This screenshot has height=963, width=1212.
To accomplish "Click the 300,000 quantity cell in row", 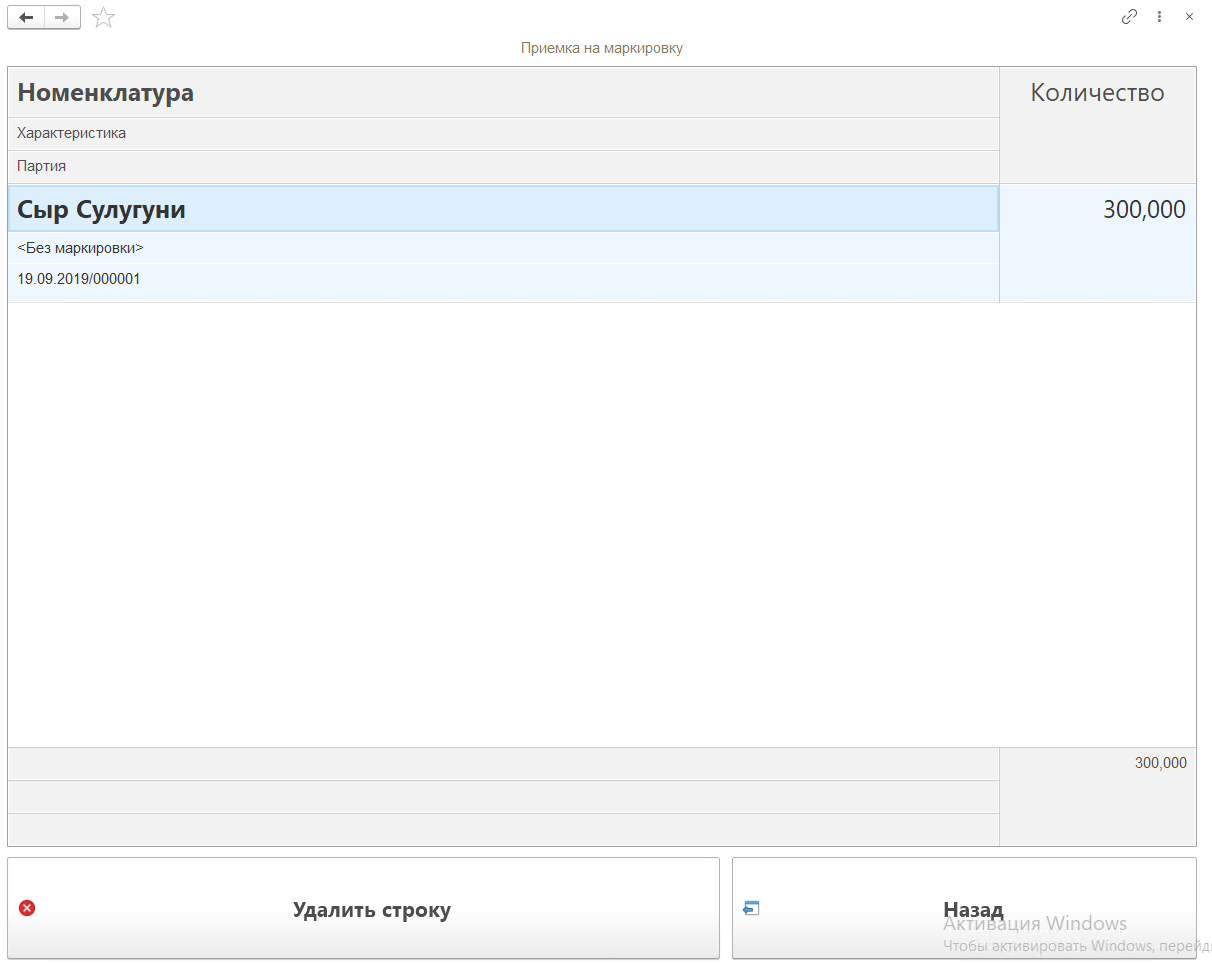I will (x=1143, y=210).
